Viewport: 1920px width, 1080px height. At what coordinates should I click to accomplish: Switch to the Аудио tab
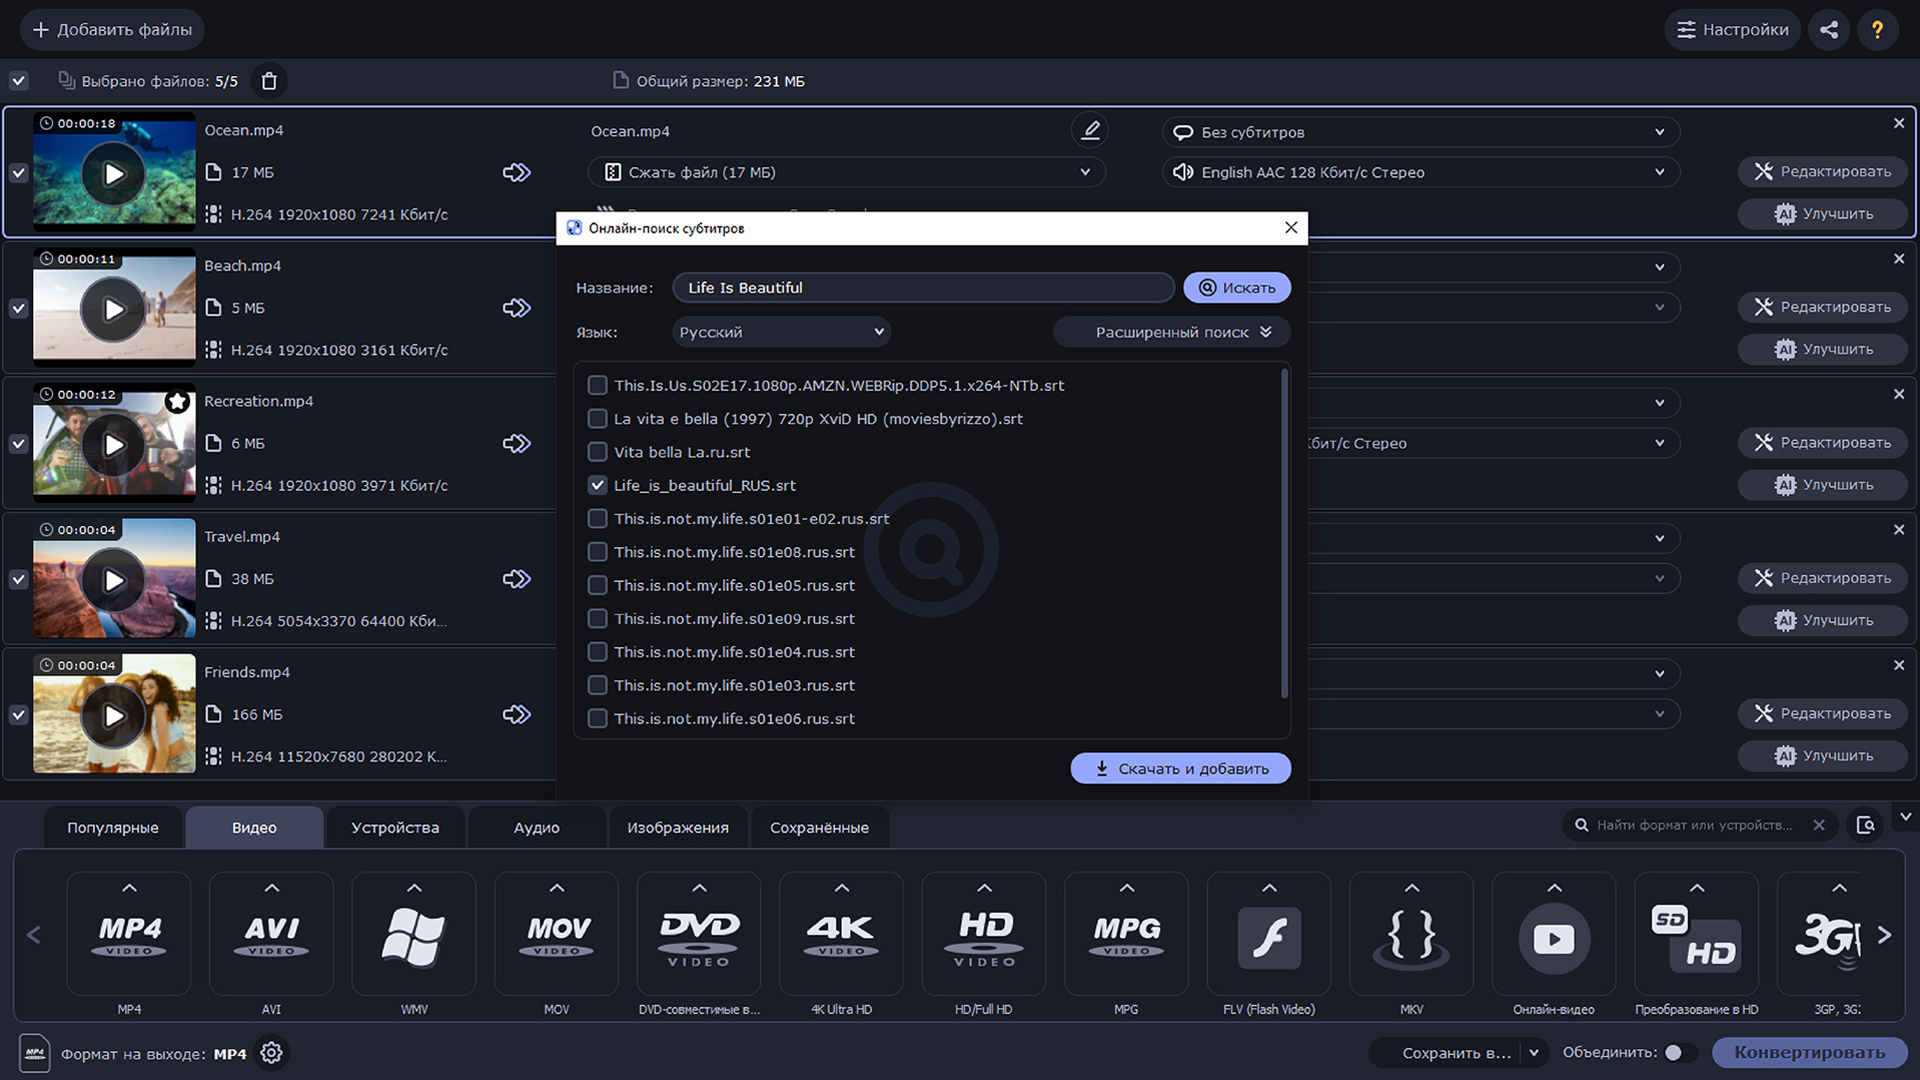537,827
